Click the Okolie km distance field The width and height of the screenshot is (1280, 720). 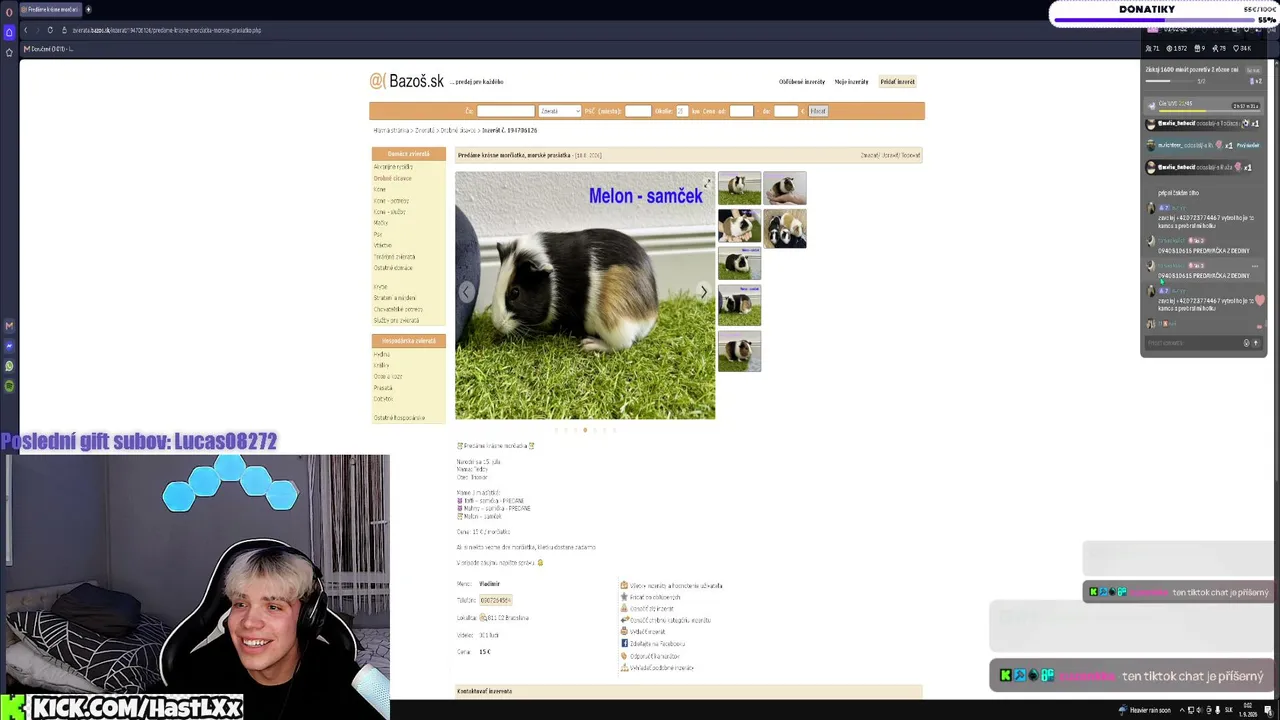coord(682,111)
